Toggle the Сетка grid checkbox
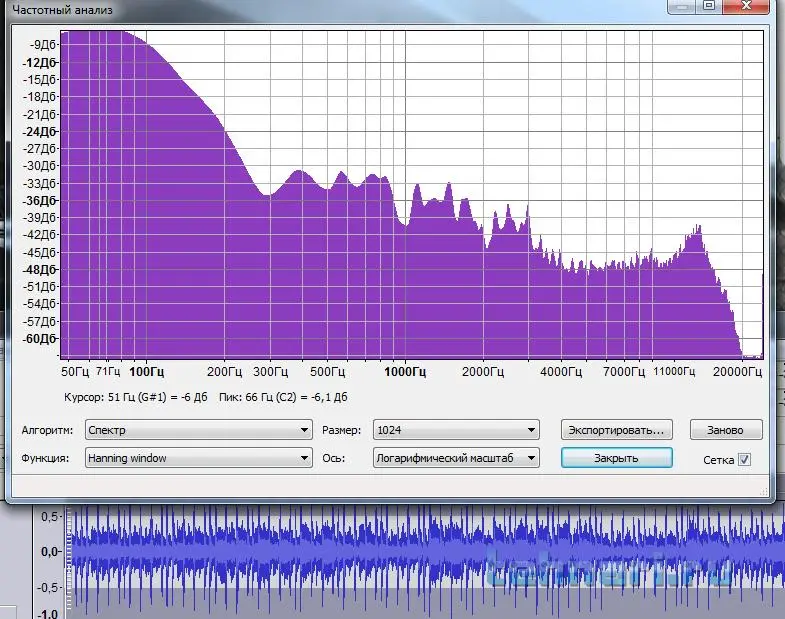 [x=743, y=460]
